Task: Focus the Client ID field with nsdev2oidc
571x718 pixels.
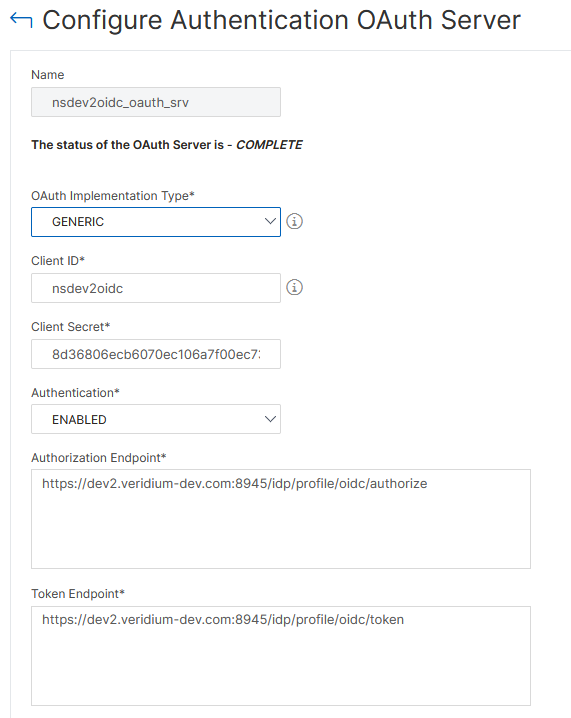Action: [x=156, y=288]
